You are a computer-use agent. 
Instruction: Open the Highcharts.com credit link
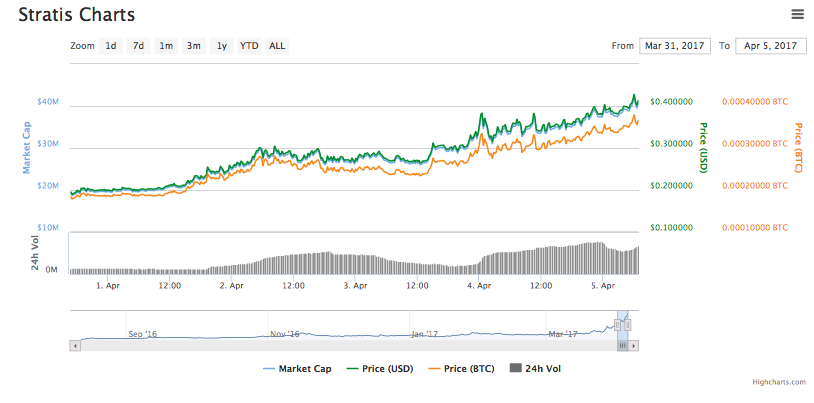[779, 382]
